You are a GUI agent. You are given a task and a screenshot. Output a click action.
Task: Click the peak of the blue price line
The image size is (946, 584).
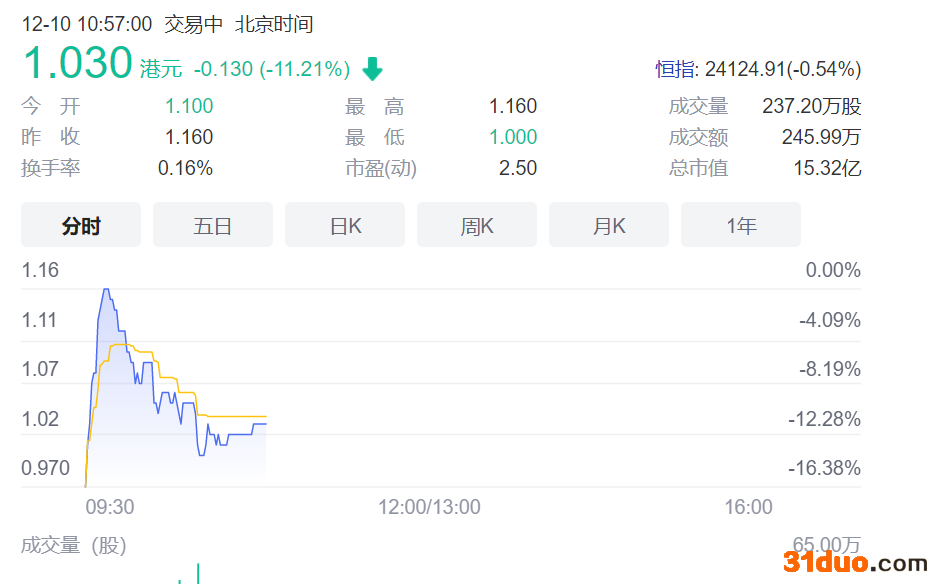[x=106, y=290]
